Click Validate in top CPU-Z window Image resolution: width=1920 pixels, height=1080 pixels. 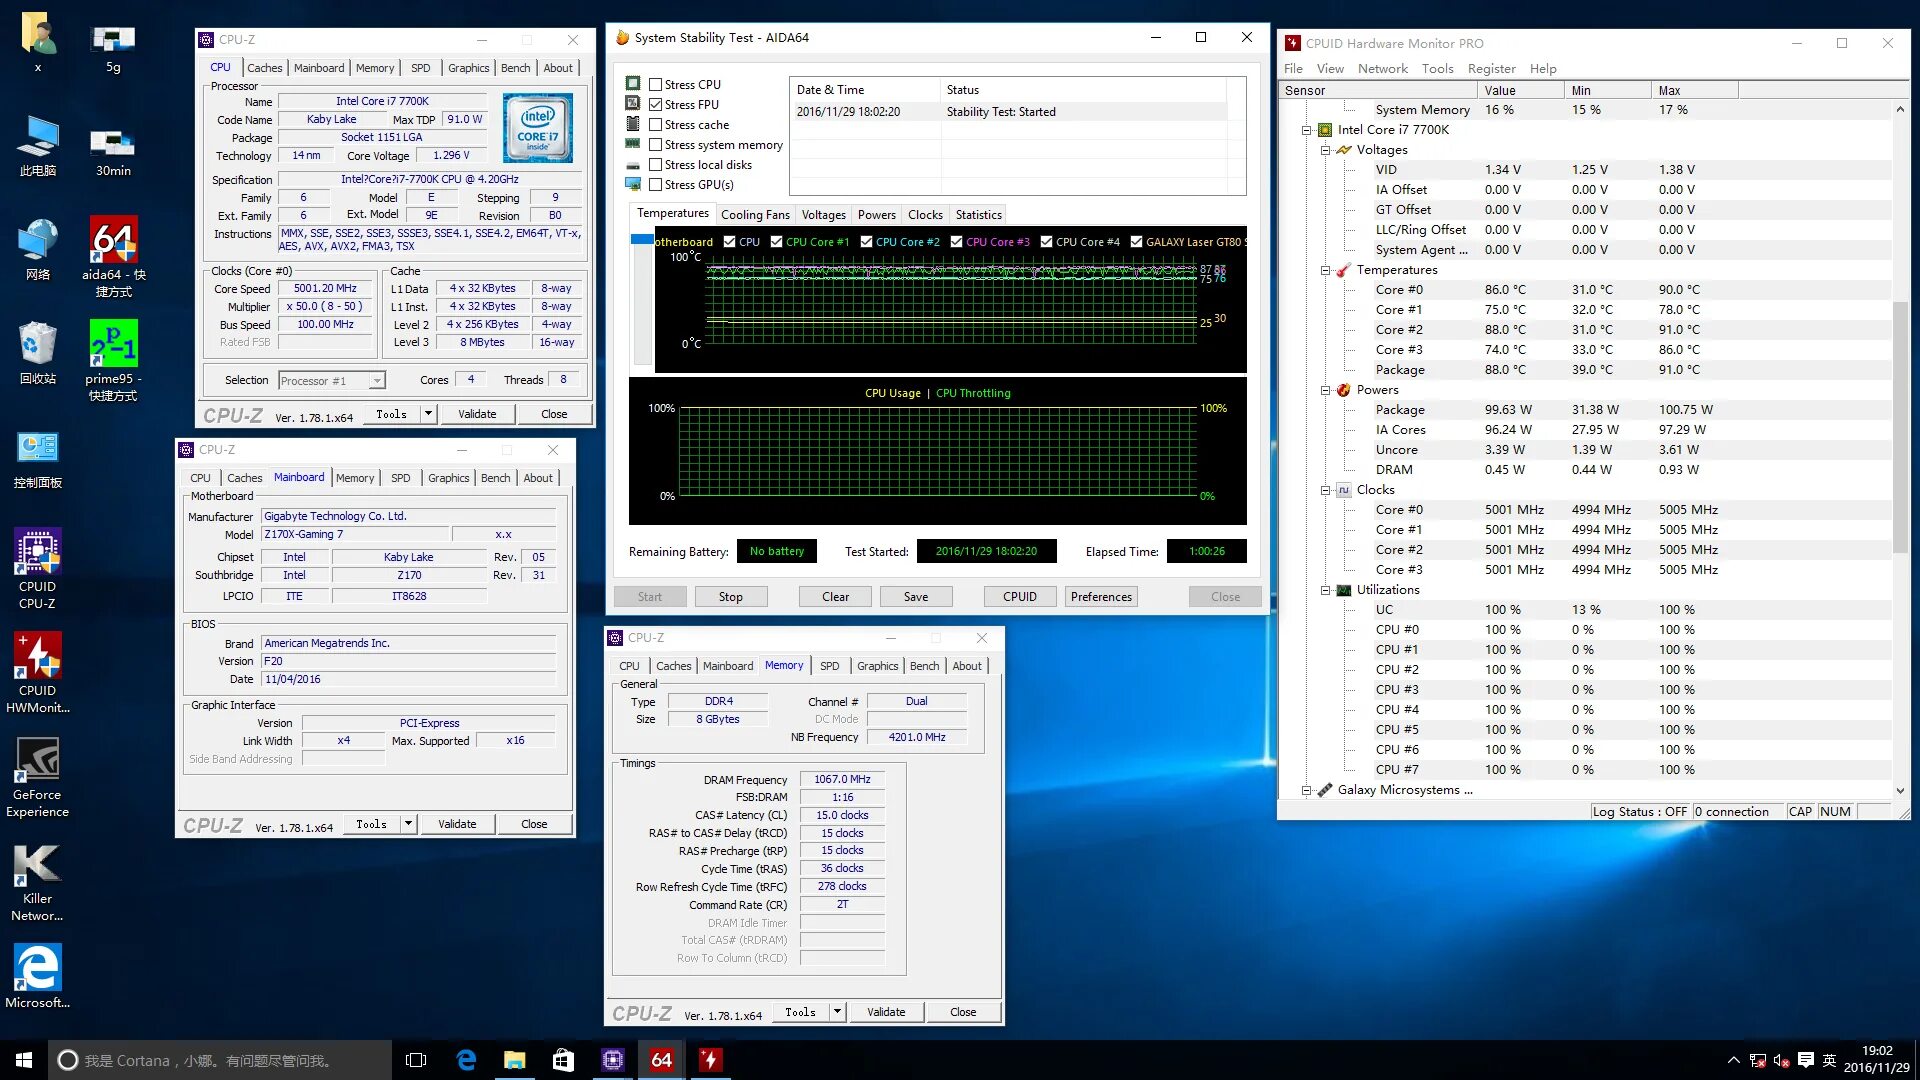pyautogui.click(x=477, y=414)
